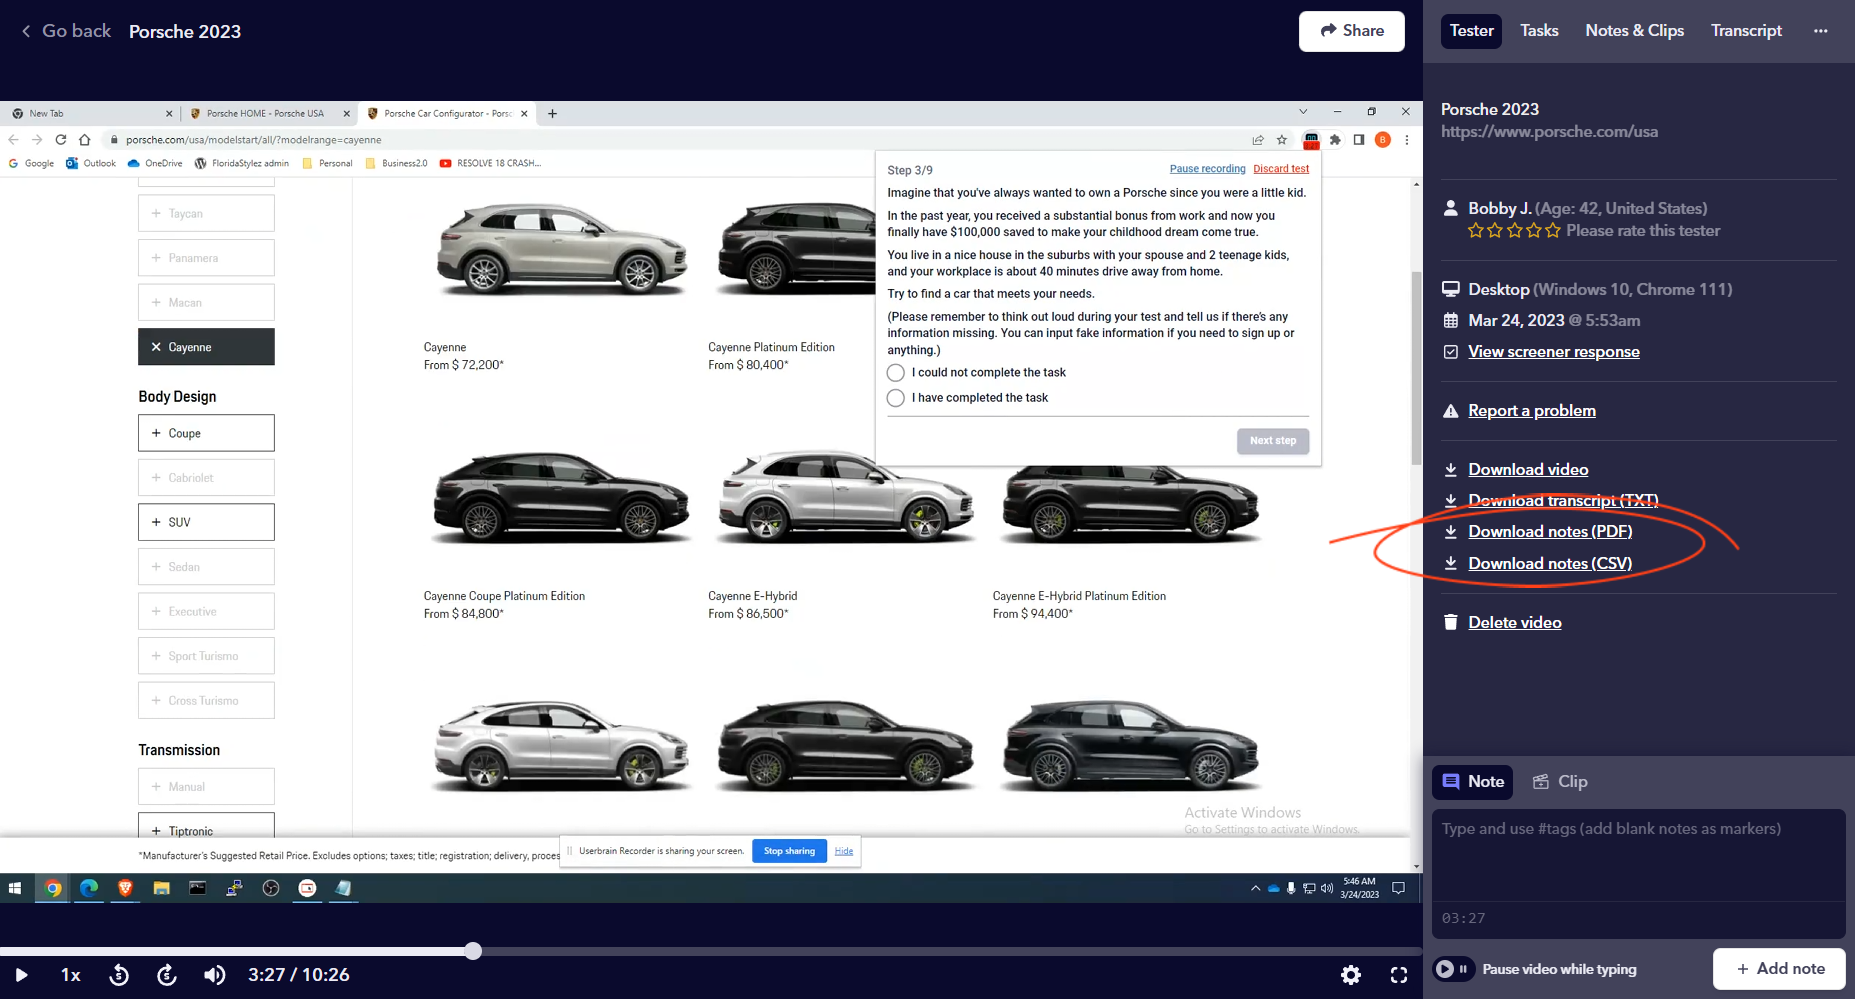Click the Delete video trash link
Viewport: 1855px width, 999px height.
[1514, 623]
